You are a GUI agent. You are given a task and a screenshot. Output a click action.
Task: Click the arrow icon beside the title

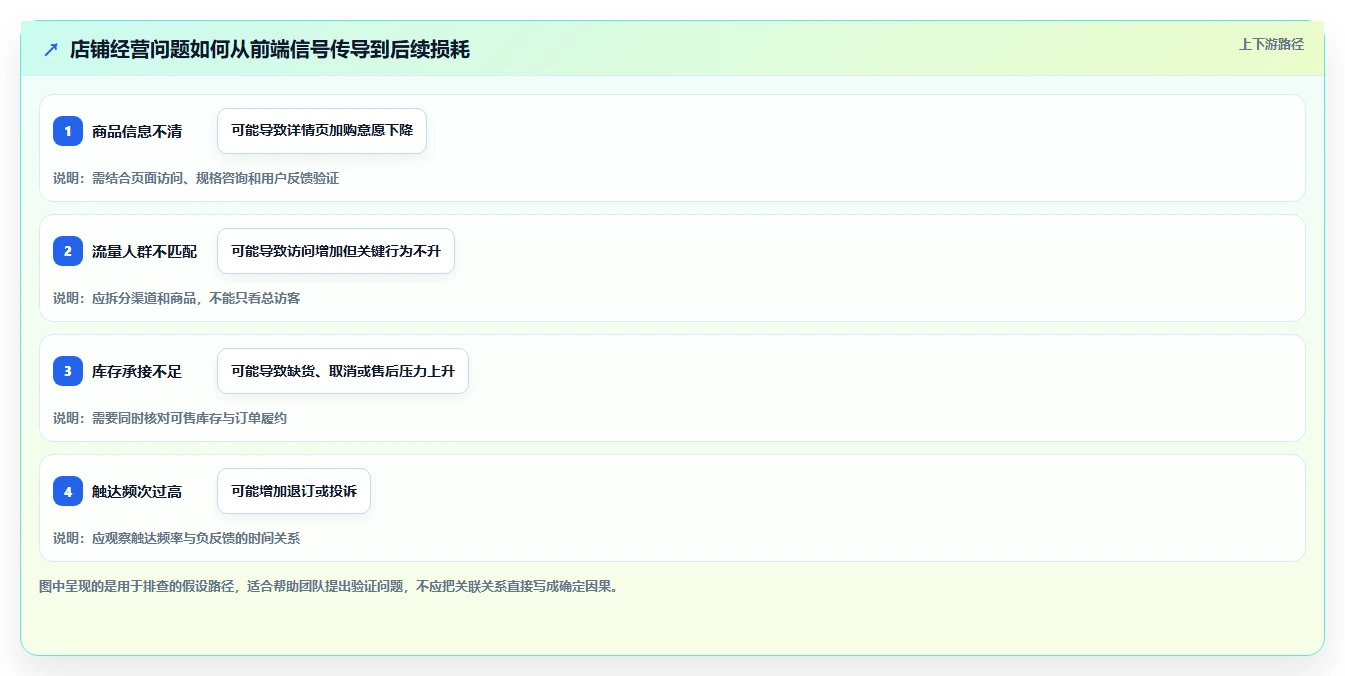coord(51,49)
